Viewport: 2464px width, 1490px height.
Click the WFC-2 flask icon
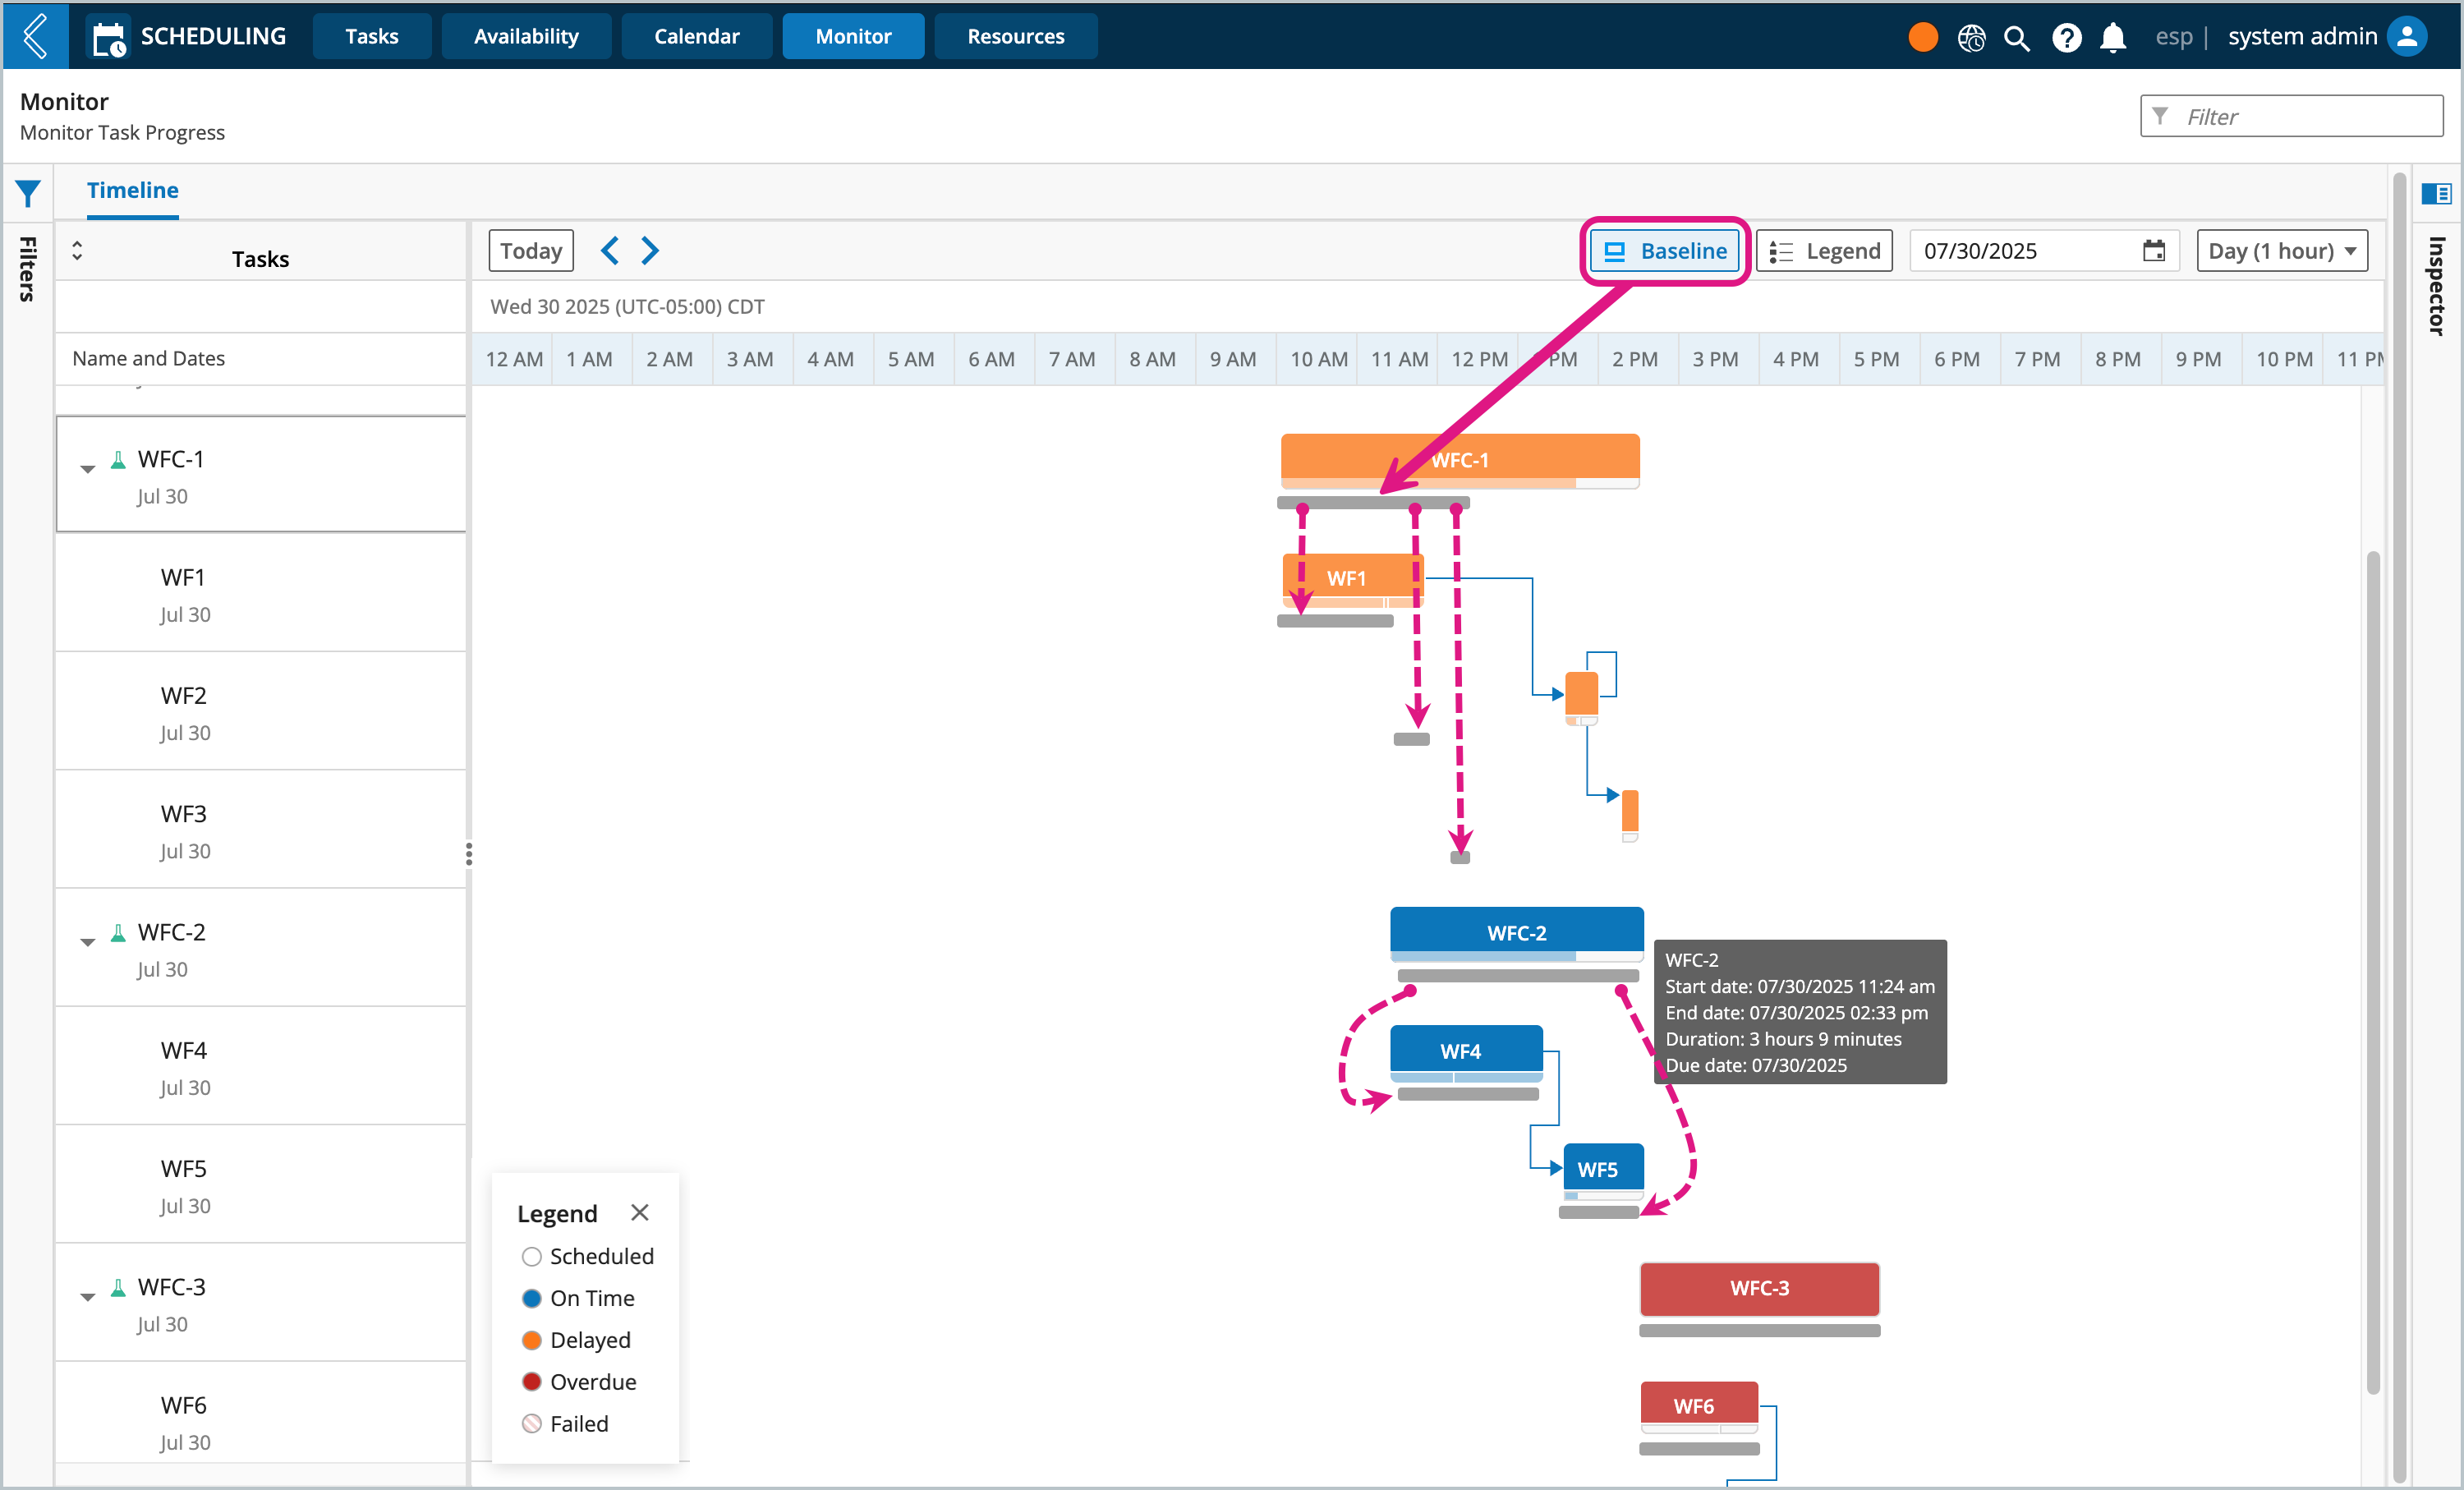[x=118, y=932]
